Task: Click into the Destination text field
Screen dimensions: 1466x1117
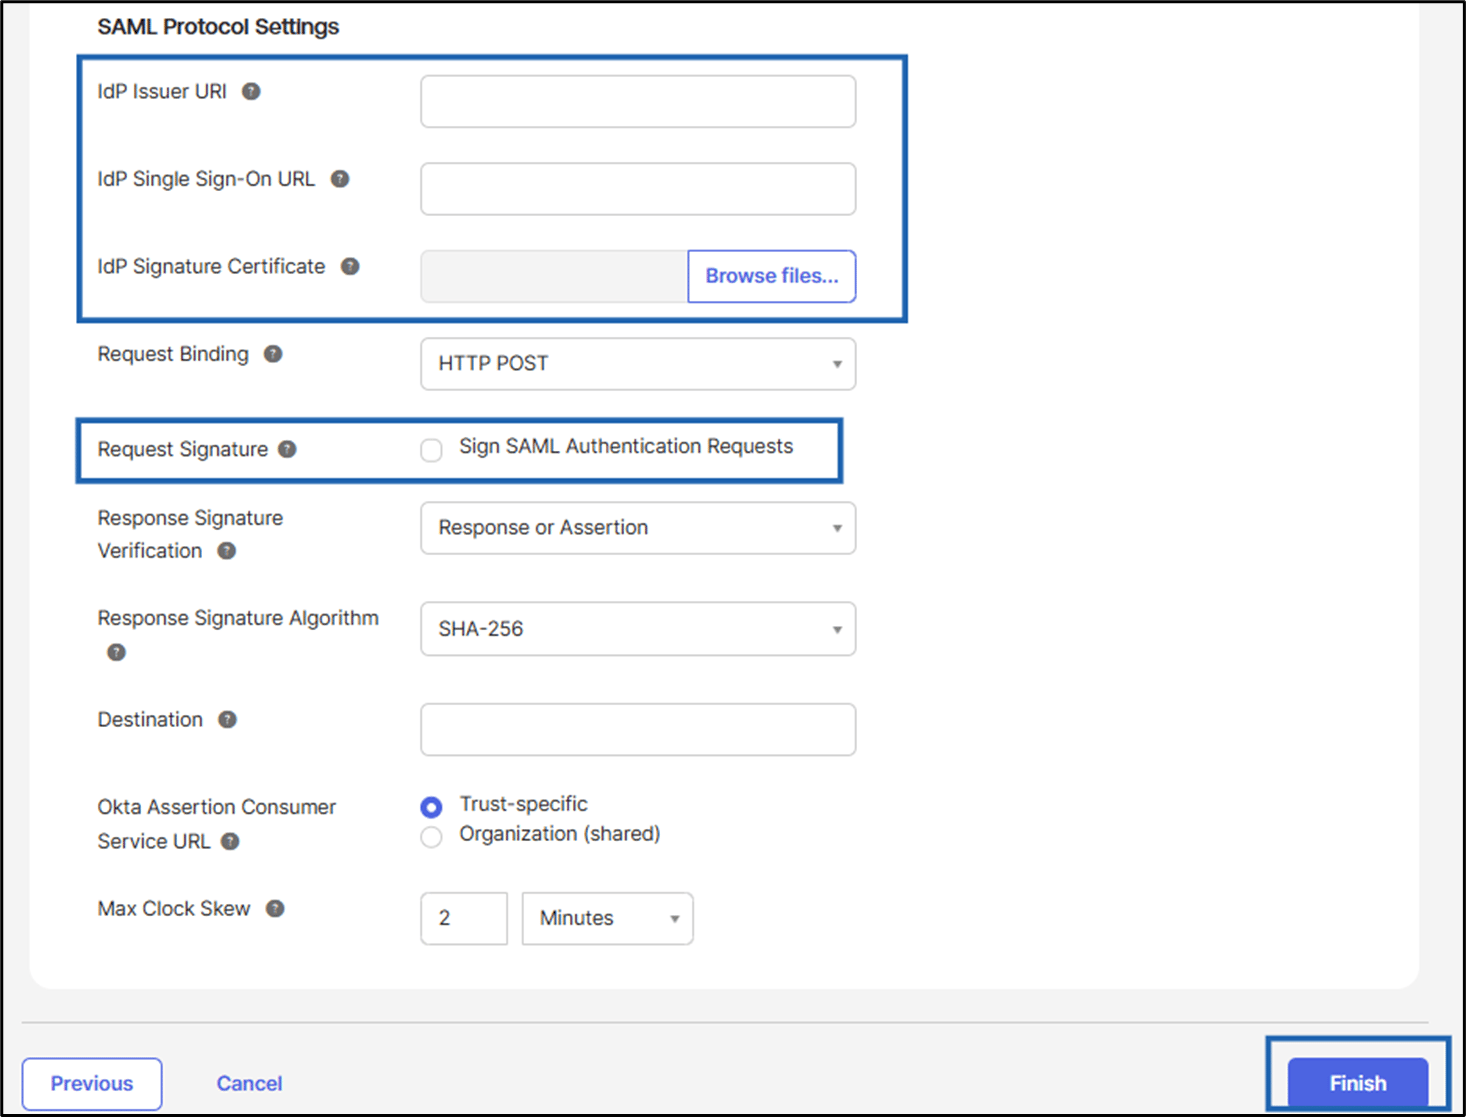Action: 638,729
